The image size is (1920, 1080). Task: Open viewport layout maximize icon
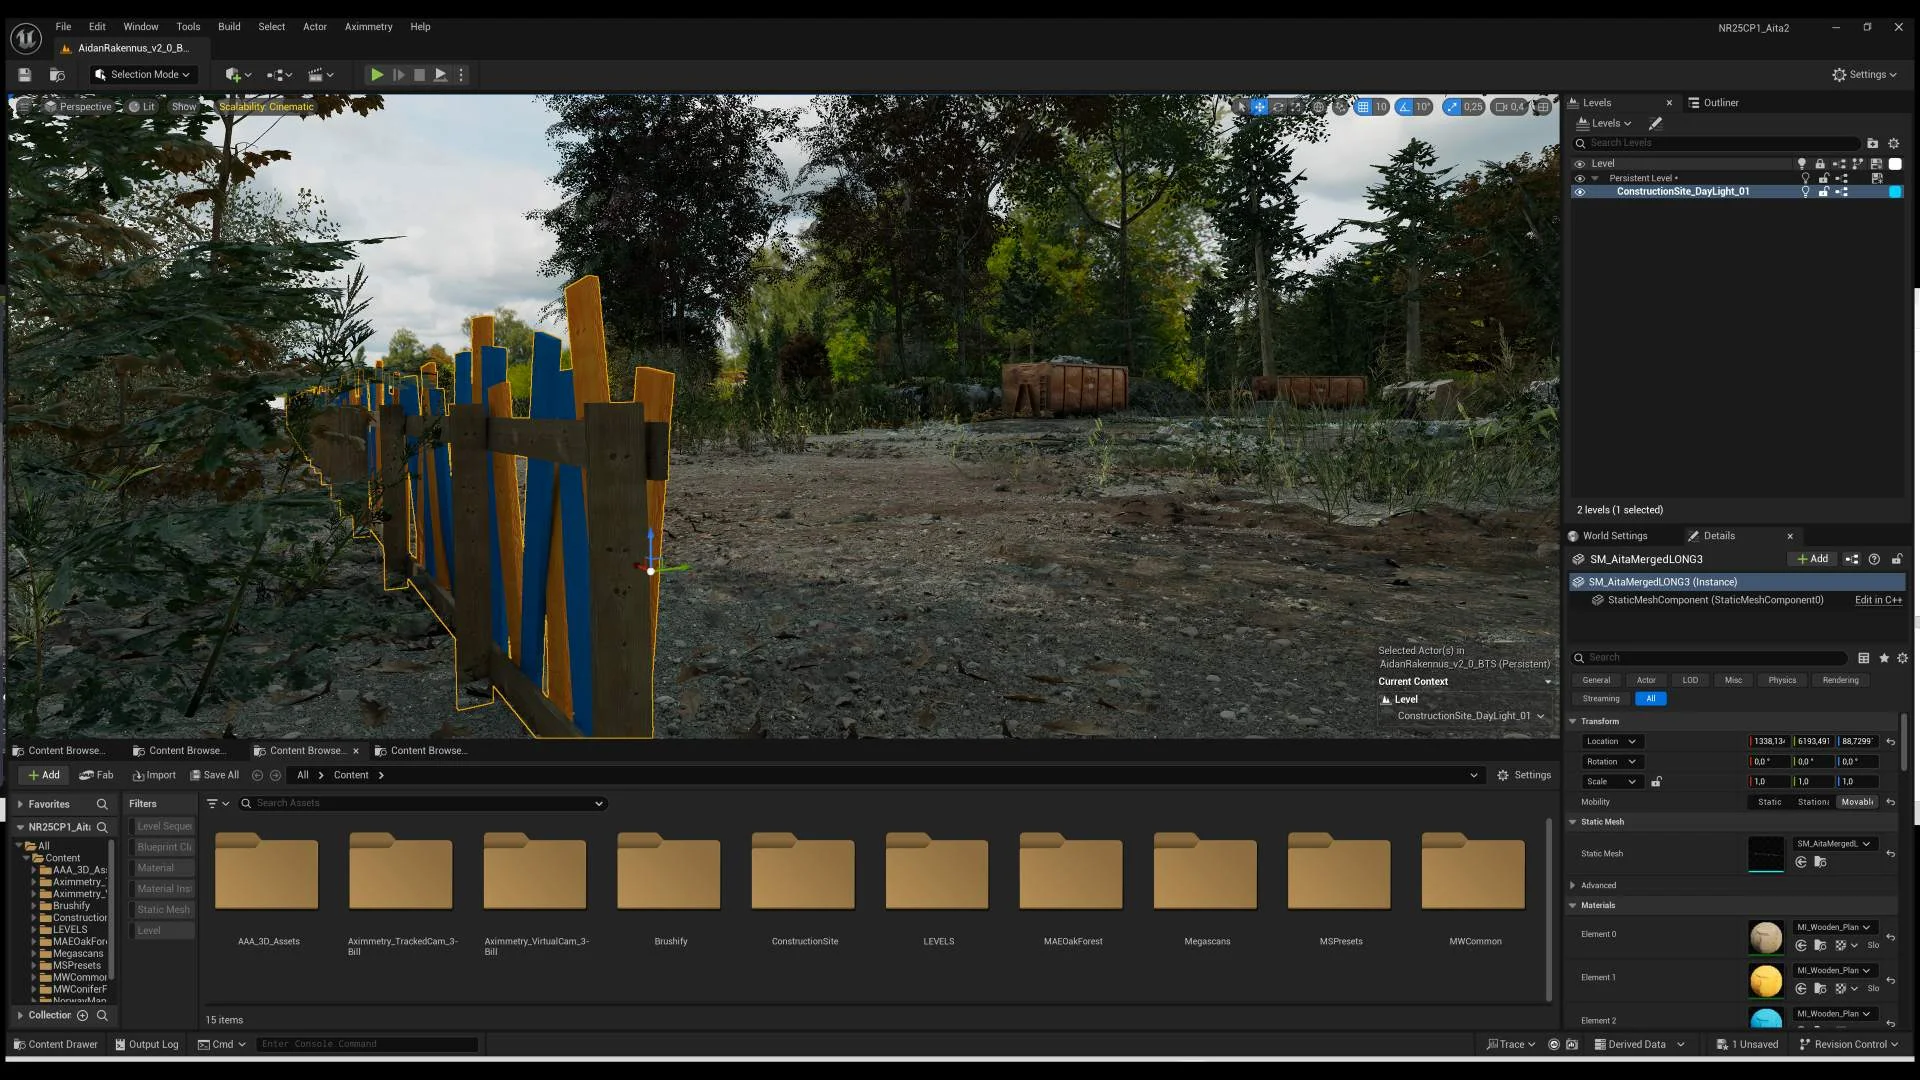click(1543, 107)
